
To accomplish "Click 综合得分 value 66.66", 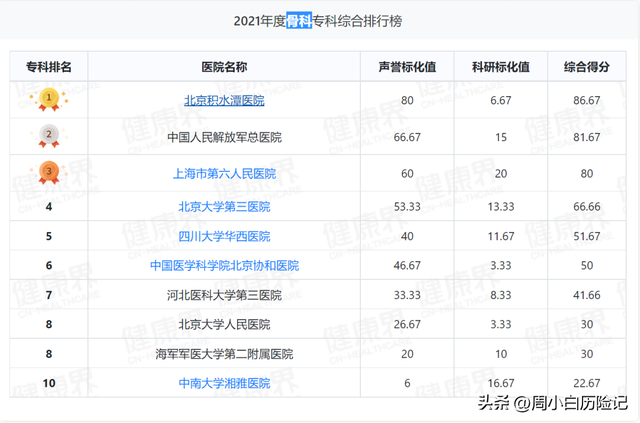I will coord(587,207).
